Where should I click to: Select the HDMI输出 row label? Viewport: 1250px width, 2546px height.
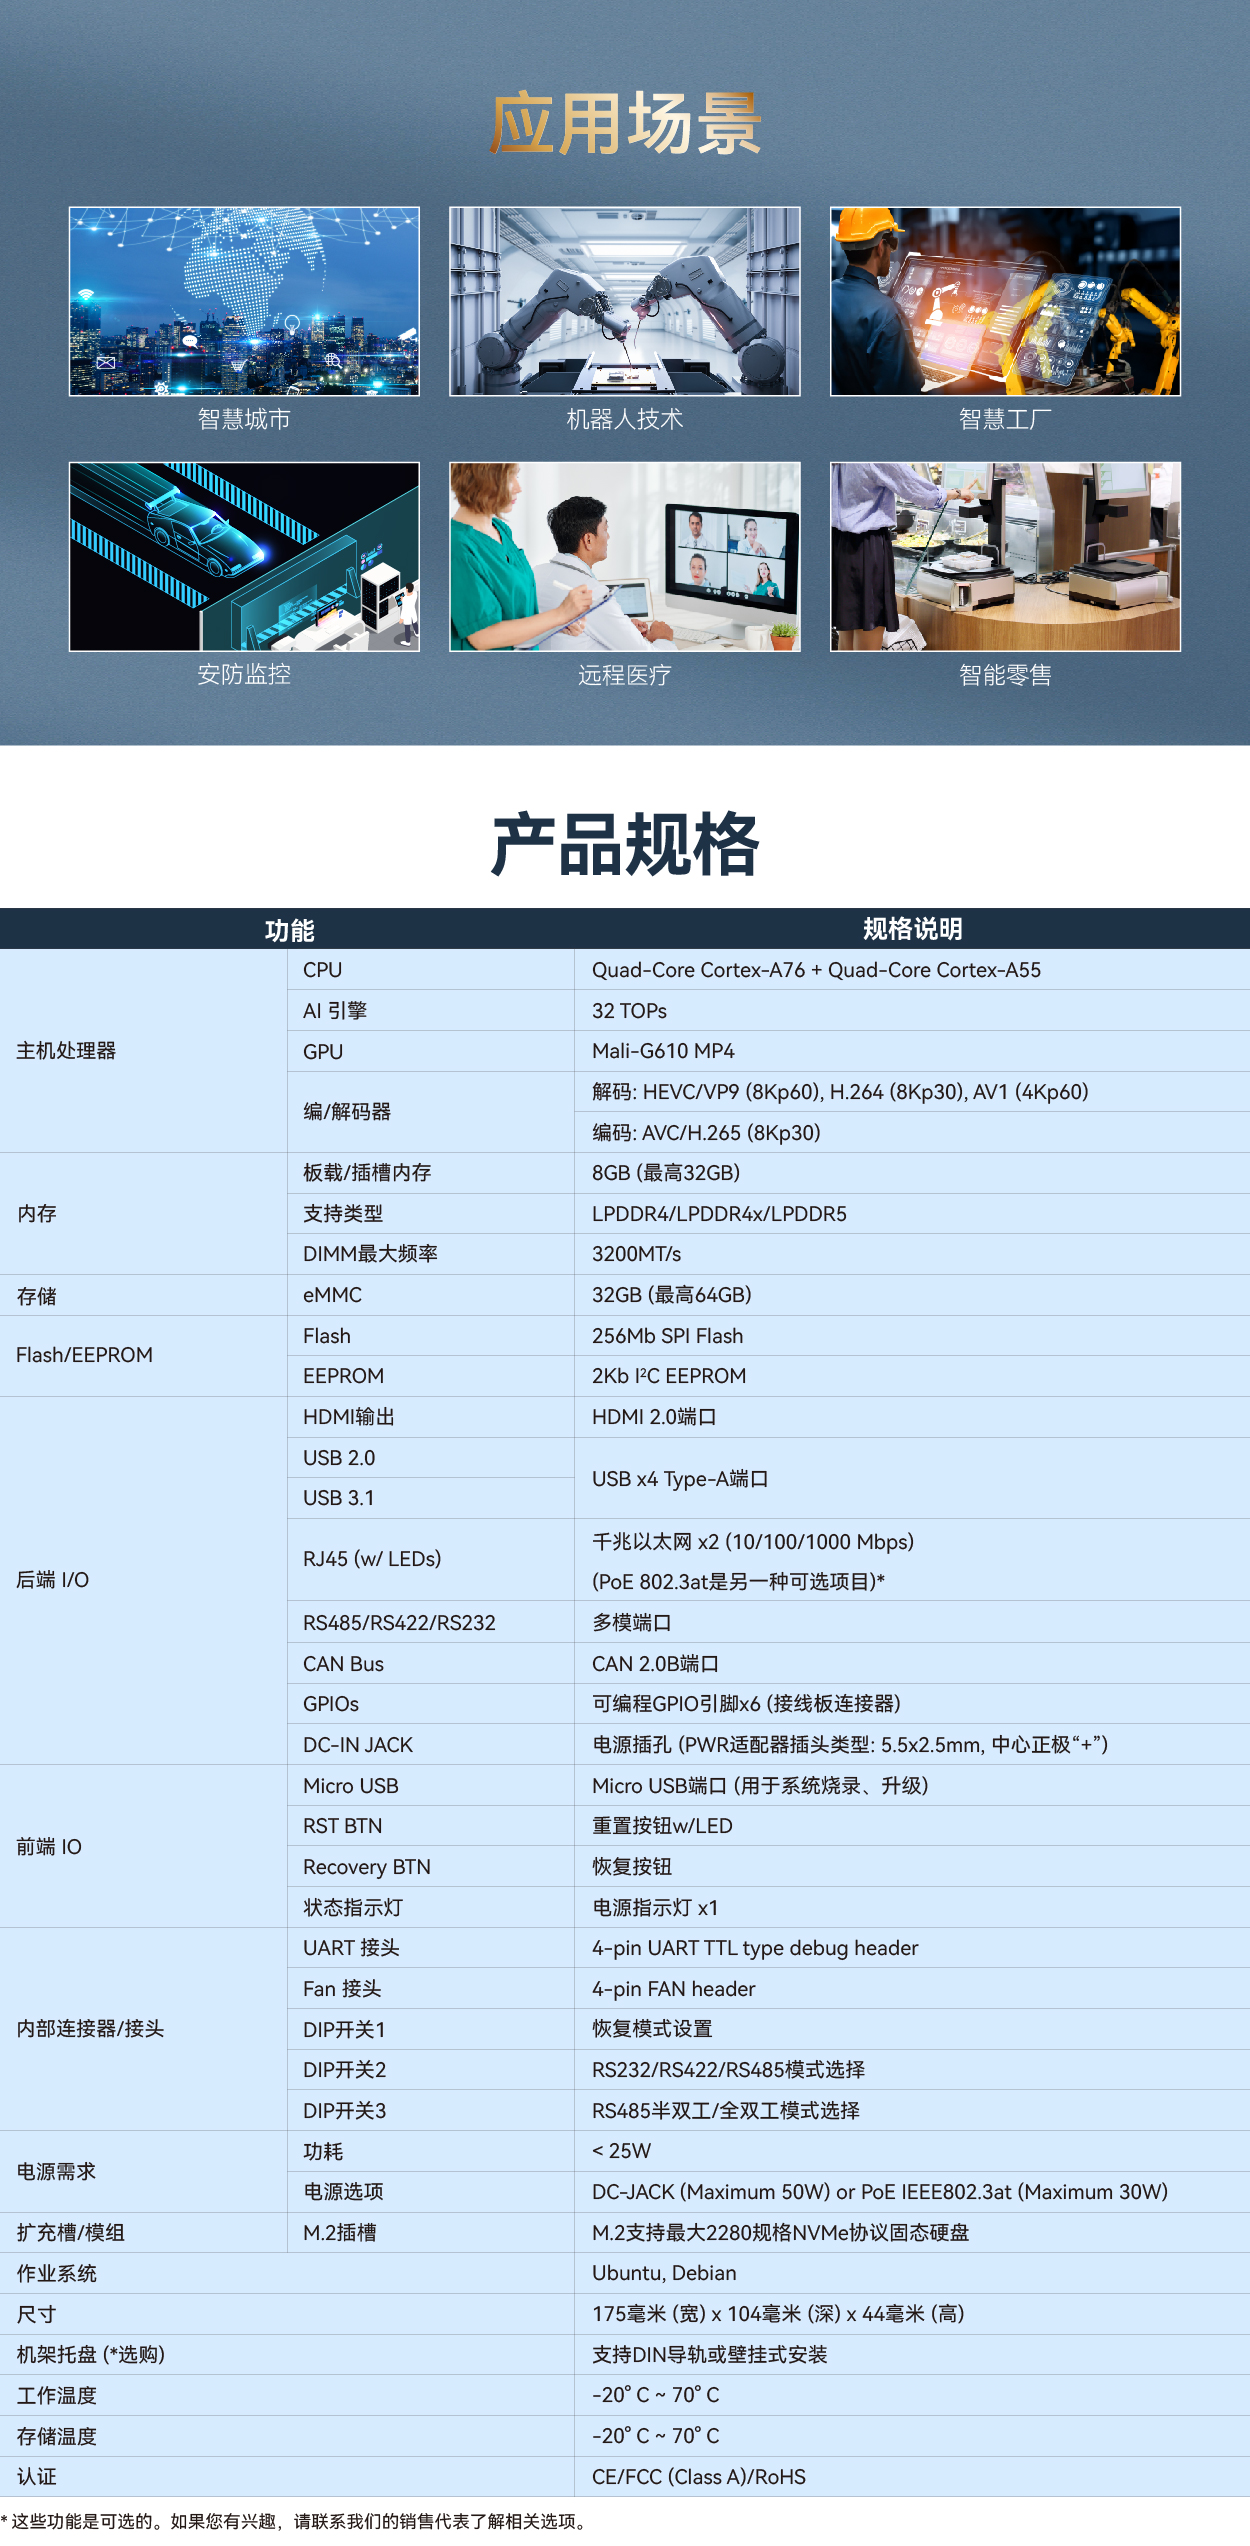pyautogui.click(x=349, y=1417)
